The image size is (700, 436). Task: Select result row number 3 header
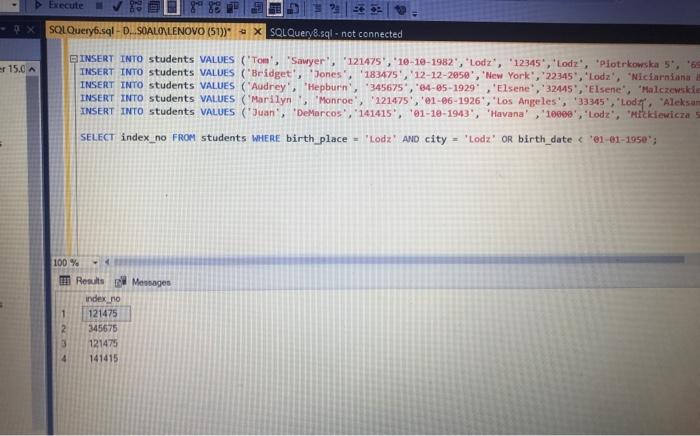coord(64,344)
